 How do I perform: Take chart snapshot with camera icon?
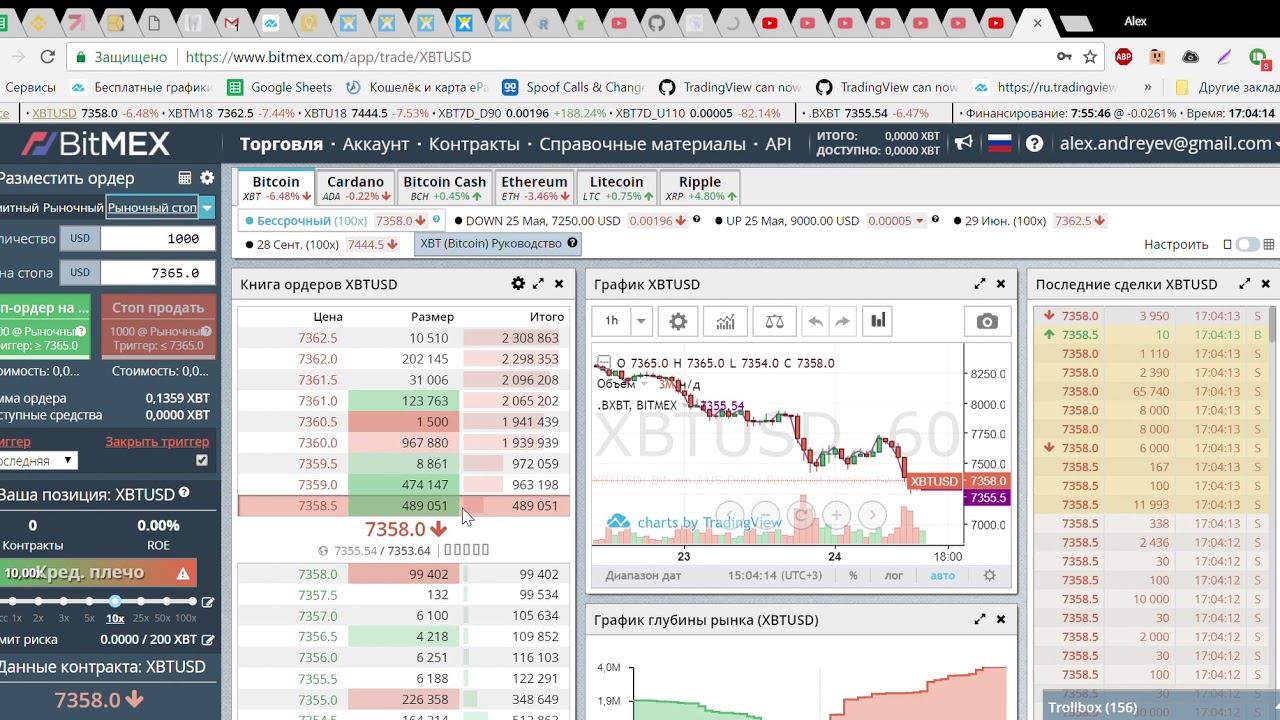(987, 321)
